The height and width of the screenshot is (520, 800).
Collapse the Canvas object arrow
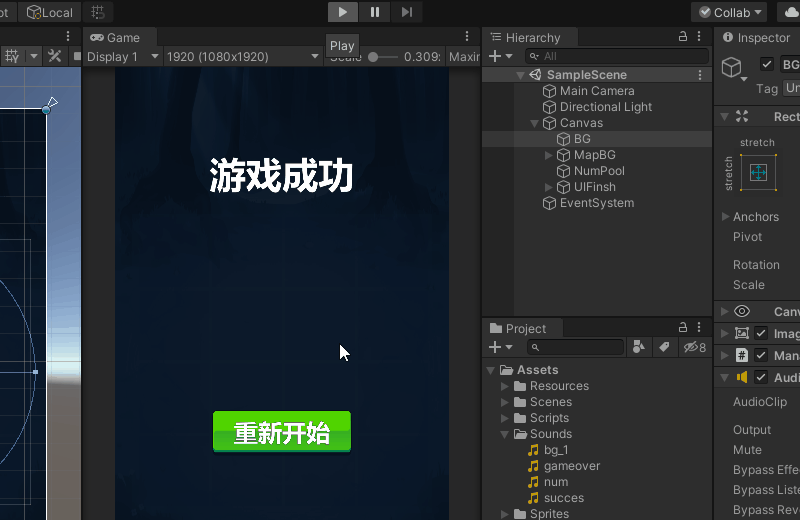point(534,123)
